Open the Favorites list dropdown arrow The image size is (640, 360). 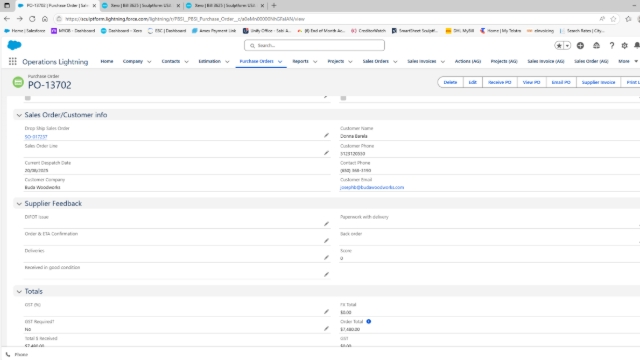point(567,45)
